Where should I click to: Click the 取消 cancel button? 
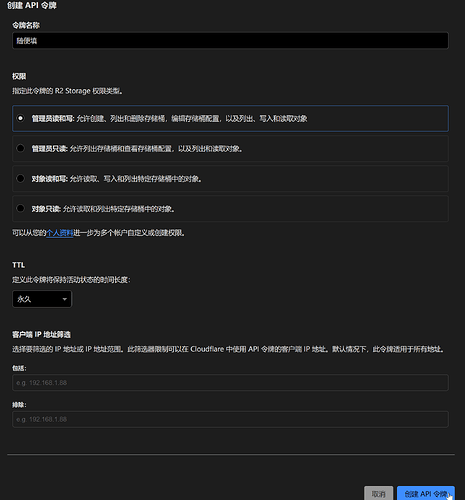pos(378,494)
